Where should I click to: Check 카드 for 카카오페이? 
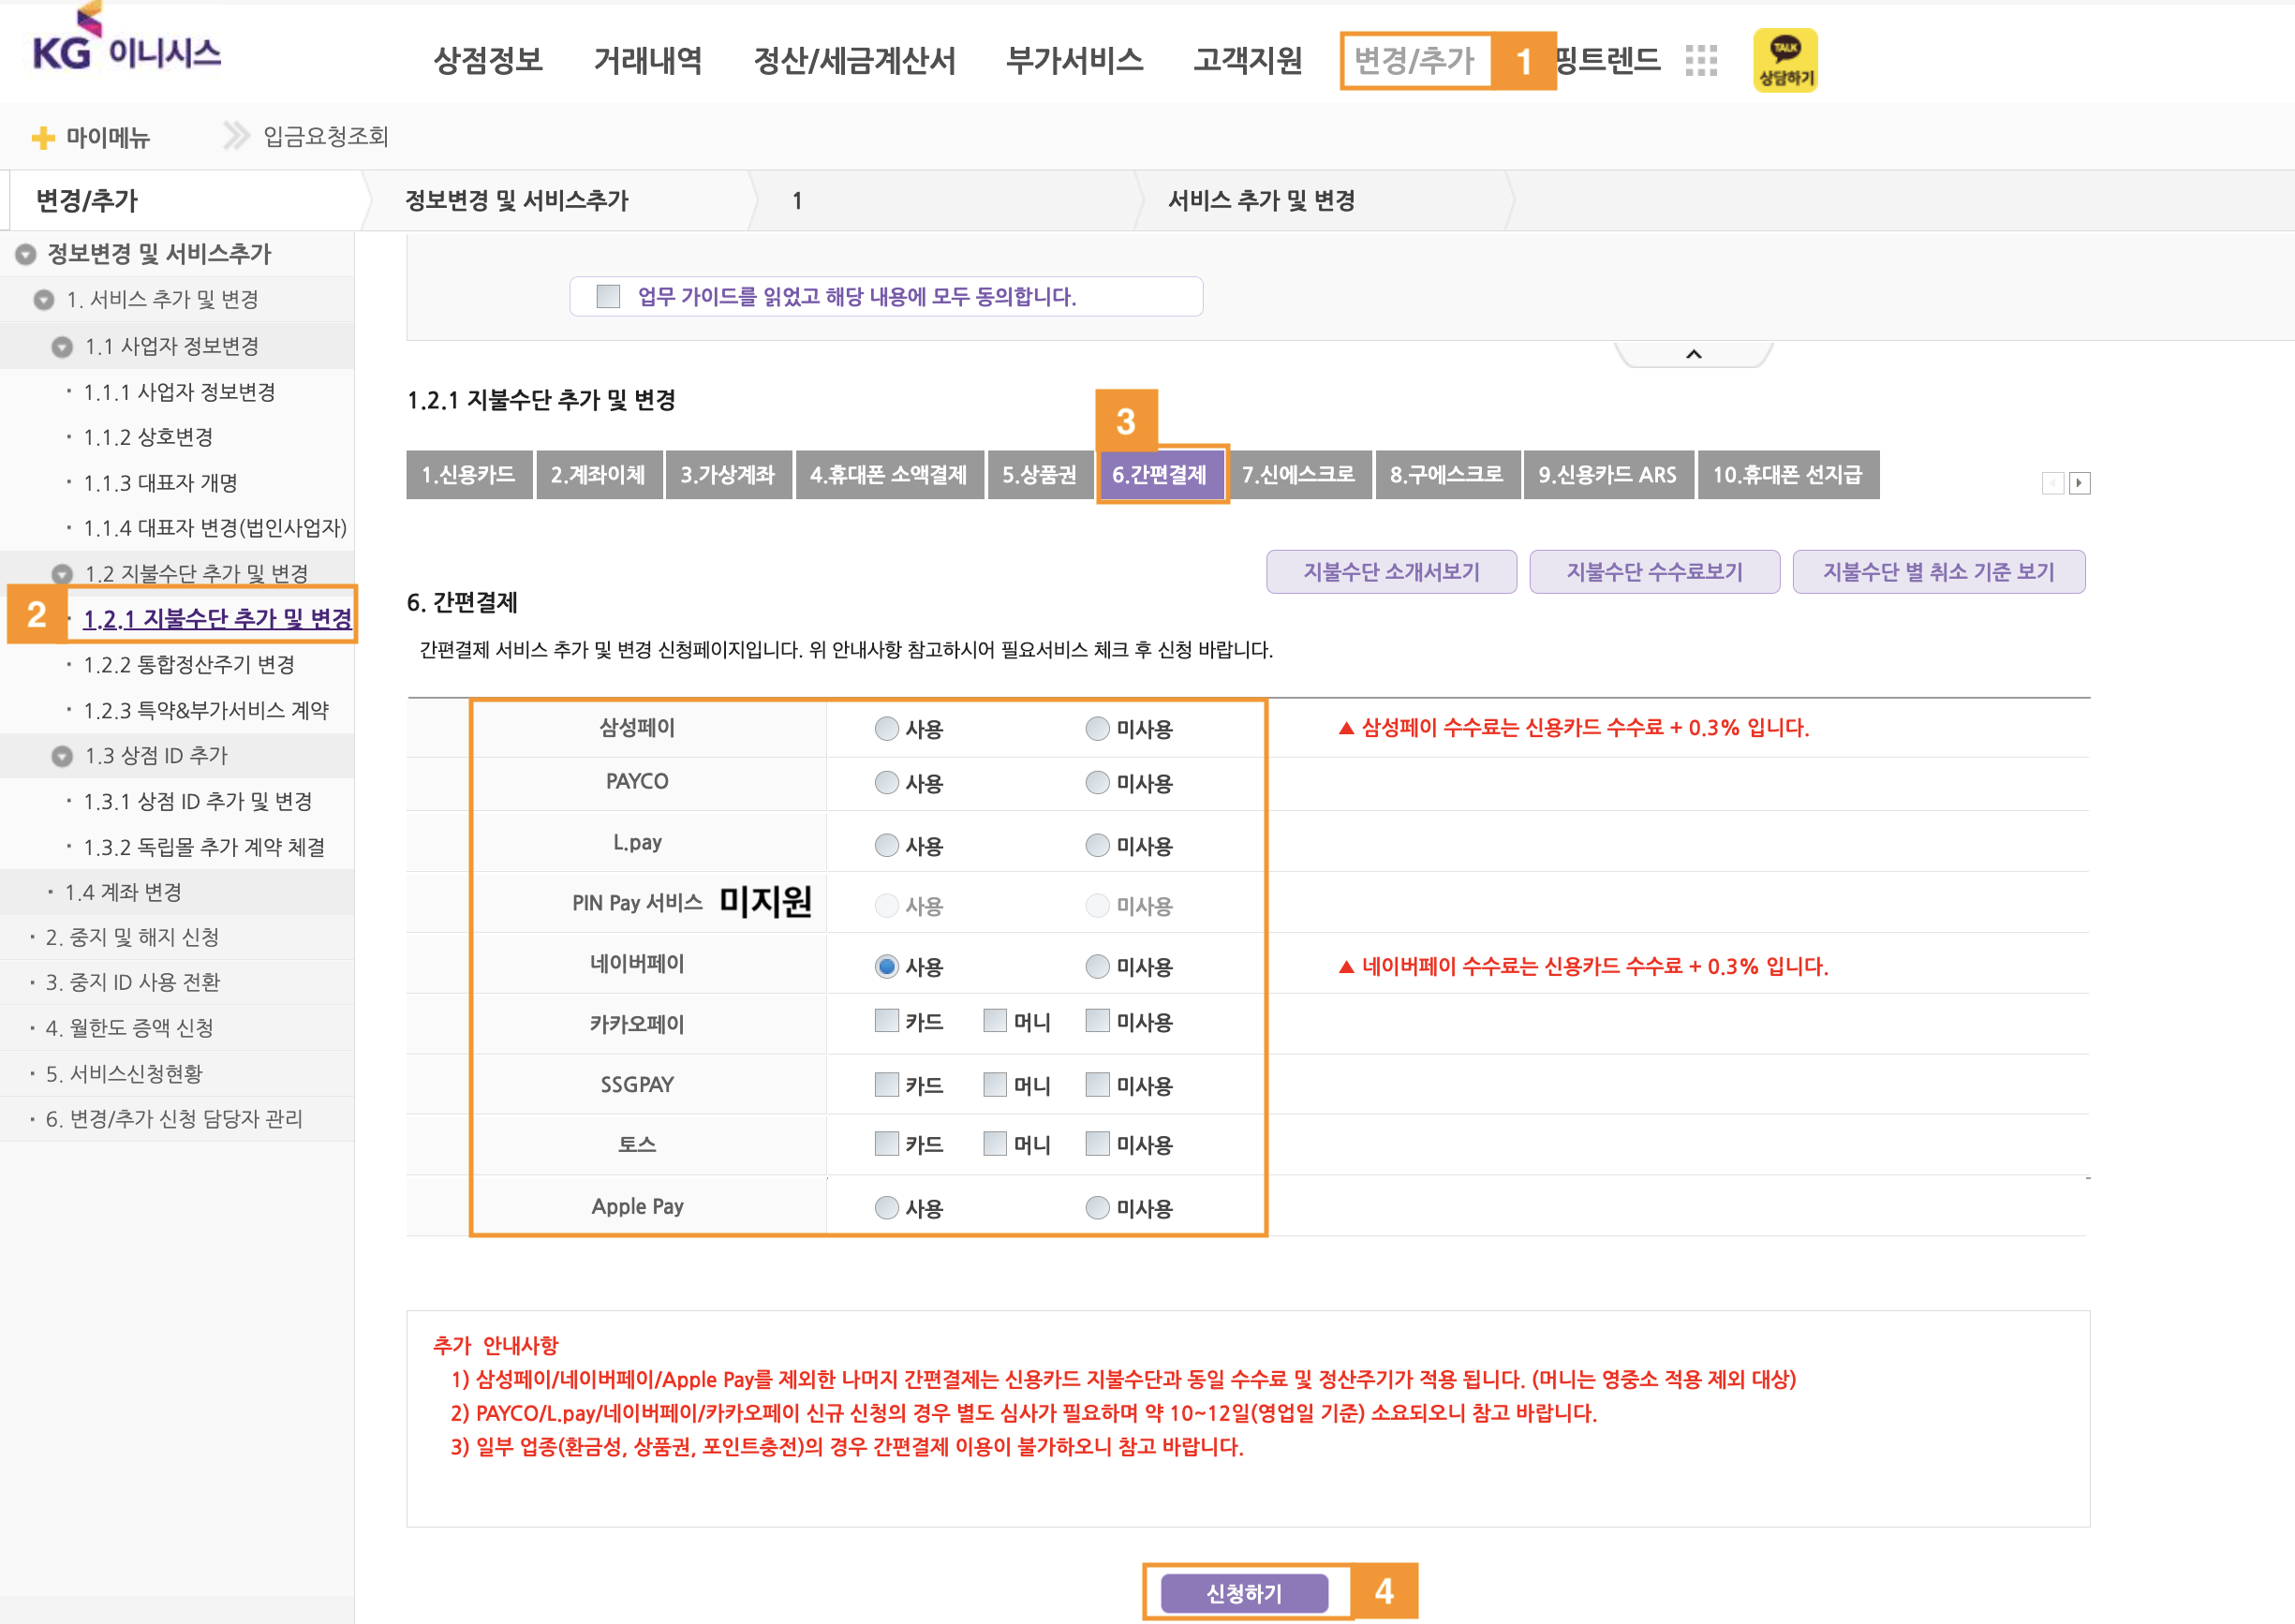point(886,1021)
